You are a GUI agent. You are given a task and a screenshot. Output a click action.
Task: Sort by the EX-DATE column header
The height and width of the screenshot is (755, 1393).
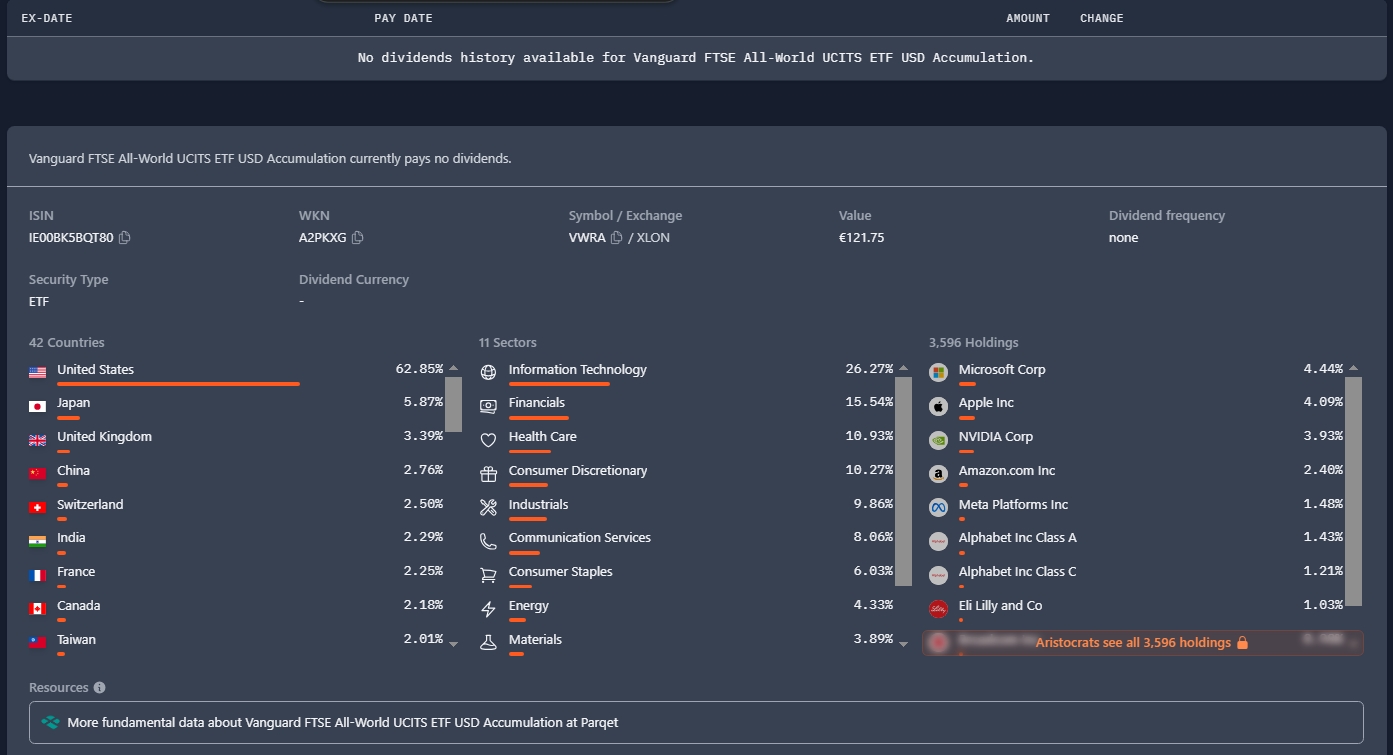(47, 18)
